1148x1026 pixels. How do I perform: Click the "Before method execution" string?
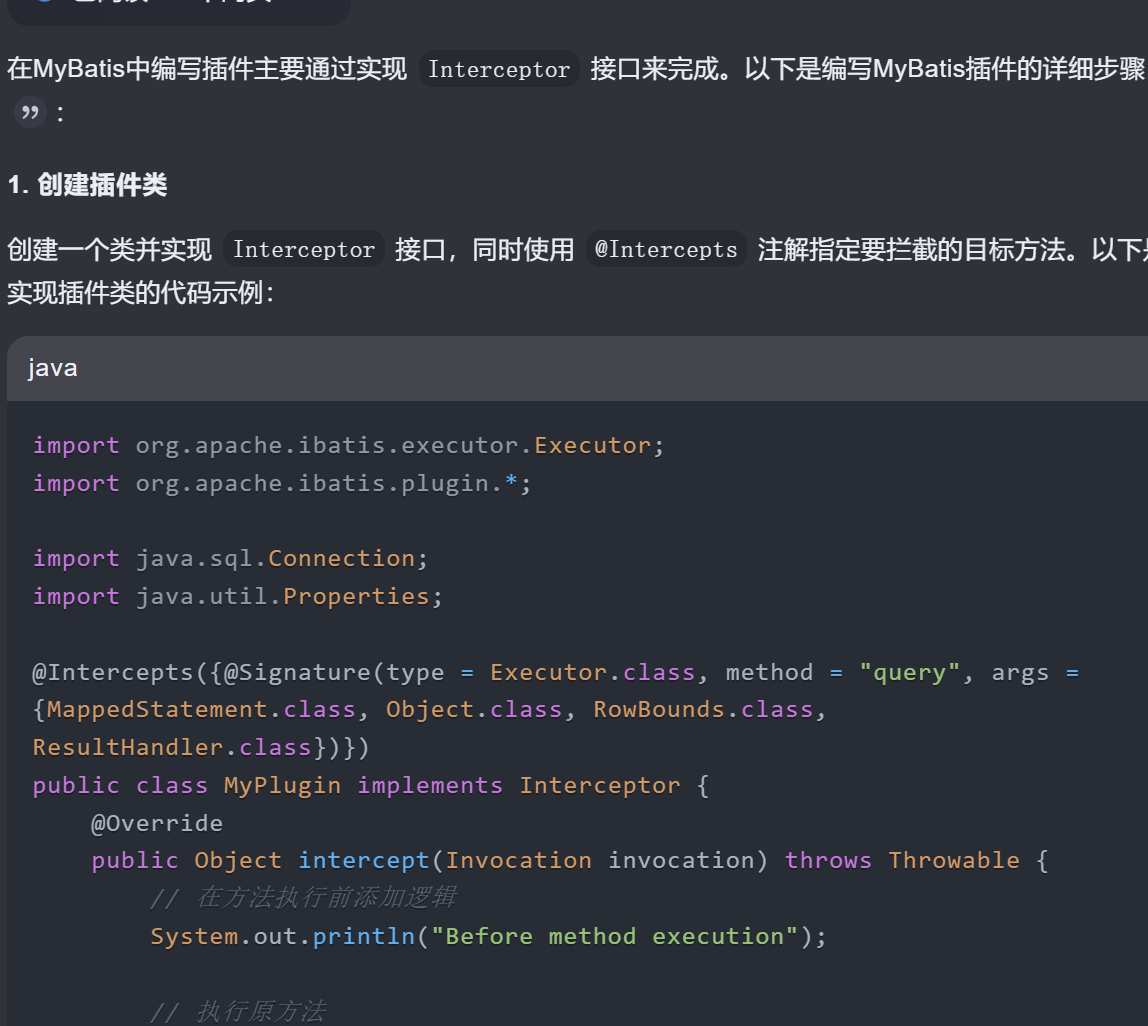[x=615, y=936]
